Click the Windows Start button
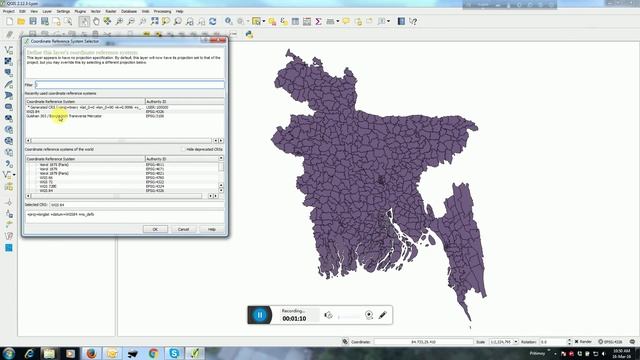Screen dimensions: 640x360 (9, 353)
